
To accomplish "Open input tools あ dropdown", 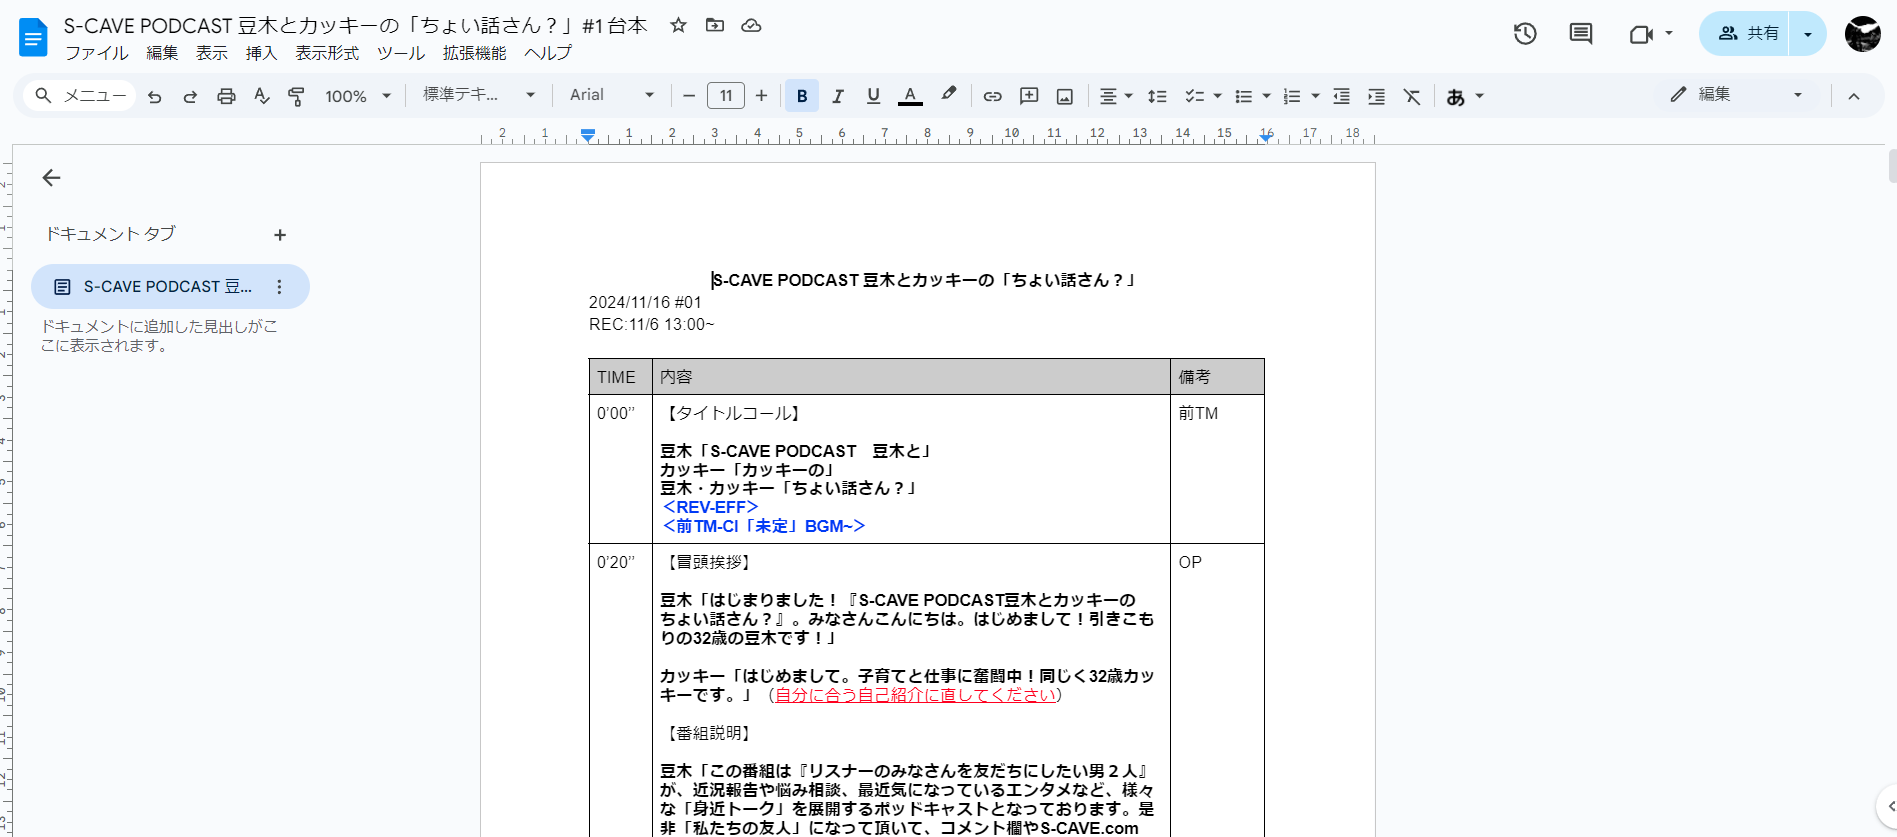I will pos(1465,96).
